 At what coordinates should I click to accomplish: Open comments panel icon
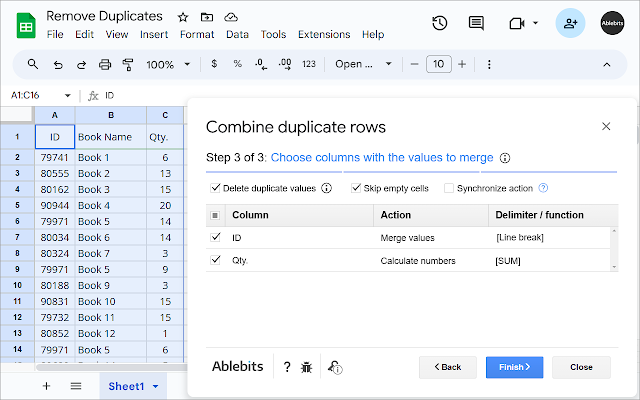coord(476,23)
